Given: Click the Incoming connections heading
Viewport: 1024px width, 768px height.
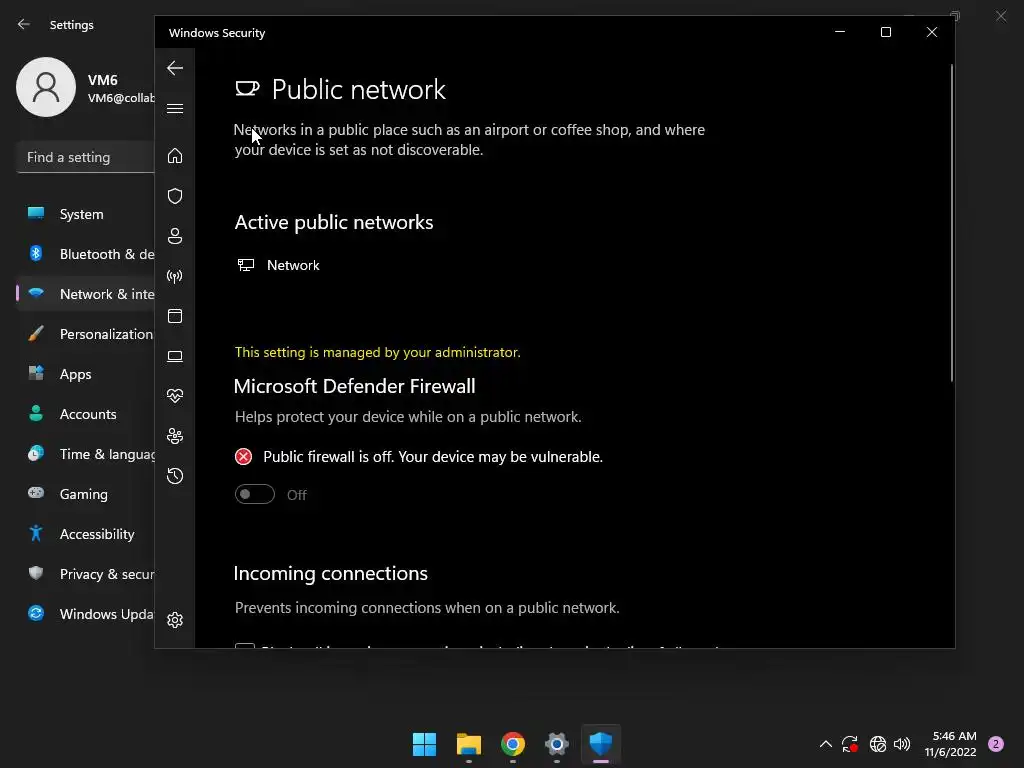Looking at the screenshot, I should coord(330,573).
